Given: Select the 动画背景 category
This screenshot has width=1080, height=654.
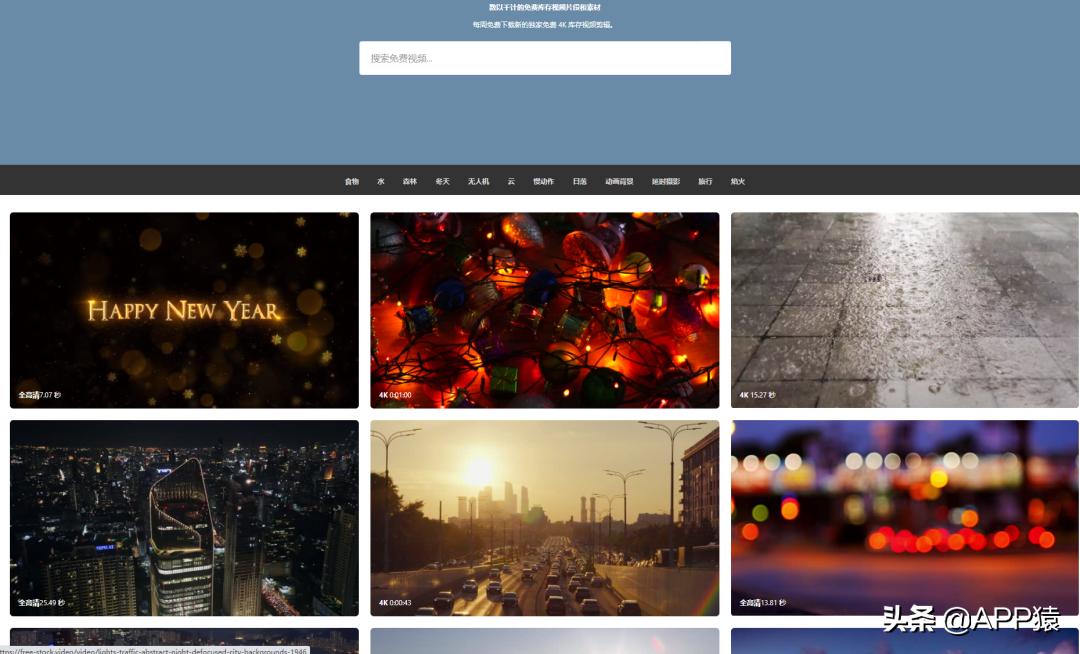Looking at the screenshot, I should (619, 182).
